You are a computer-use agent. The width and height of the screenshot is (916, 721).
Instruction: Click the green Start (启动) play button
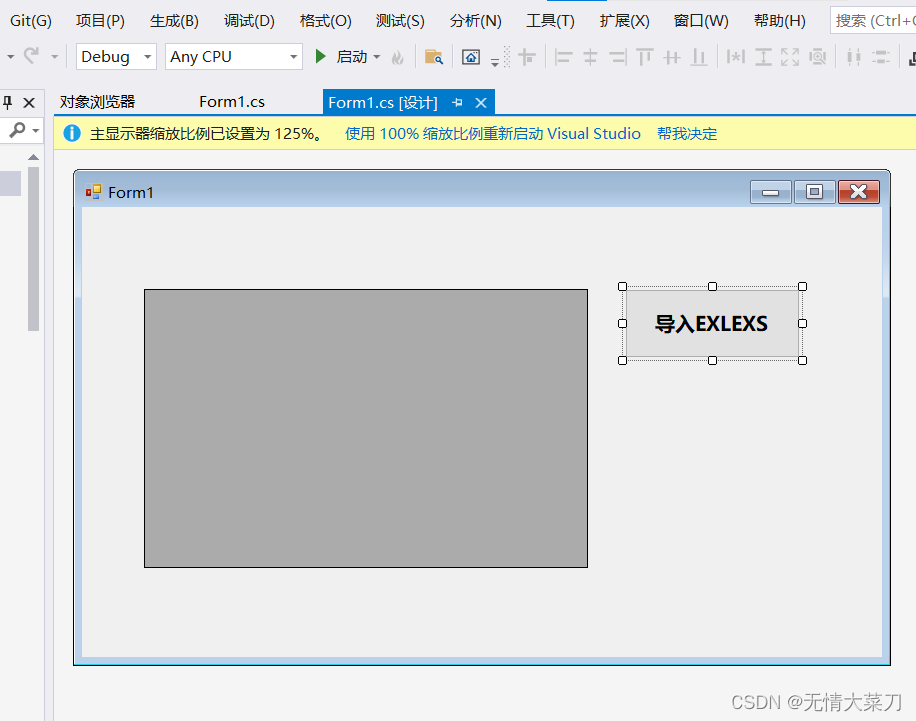[x=320, y=57]
